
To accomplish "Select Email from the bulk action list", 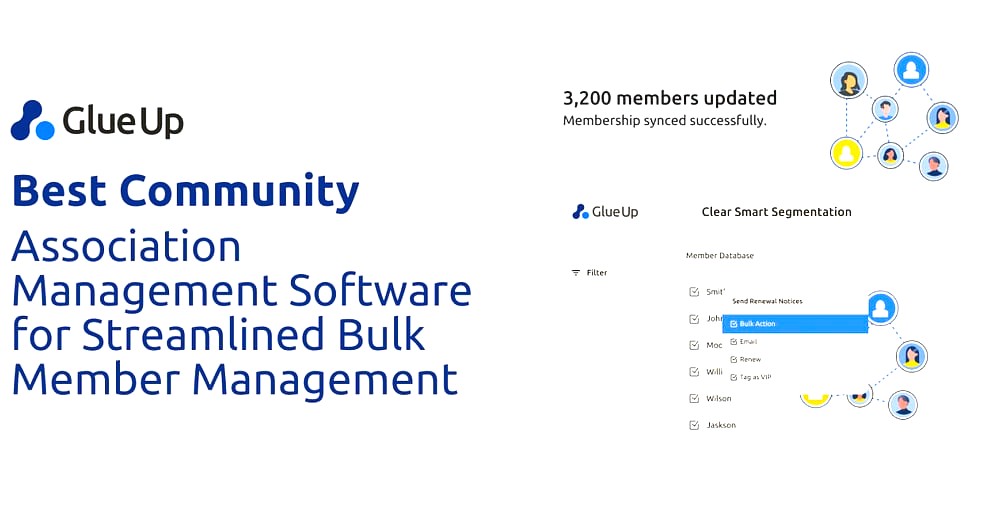I will tap(744, 342).
